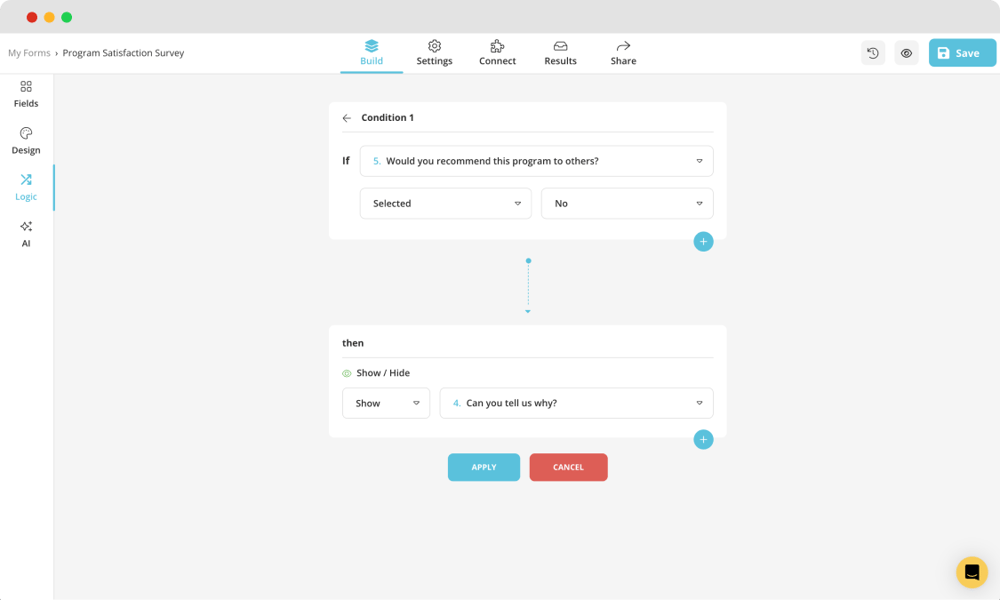Image resolution: width=1000 pixels, height=600 pixels.
Task: Select the 'Can you tell us why?' field
Action: point(576,403)
